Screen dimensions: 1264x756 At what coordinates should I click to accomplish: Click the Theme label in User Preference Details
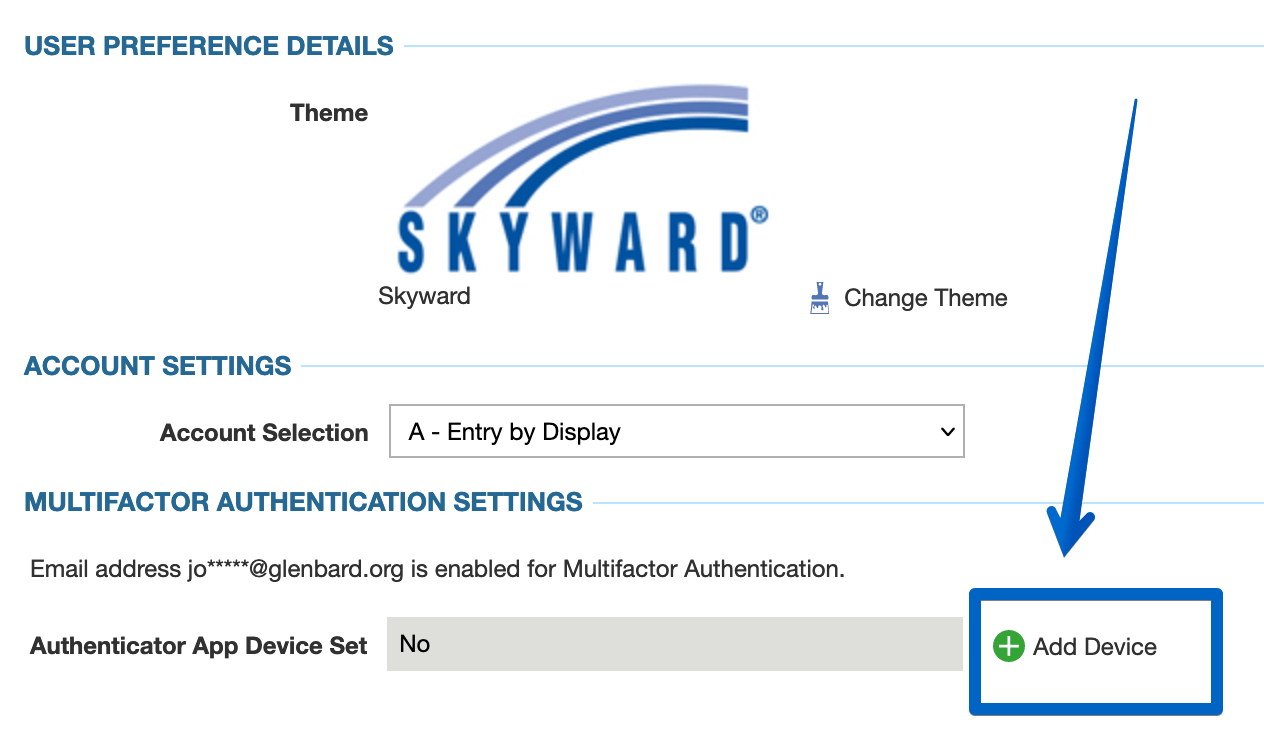click(x=329, y=113)
